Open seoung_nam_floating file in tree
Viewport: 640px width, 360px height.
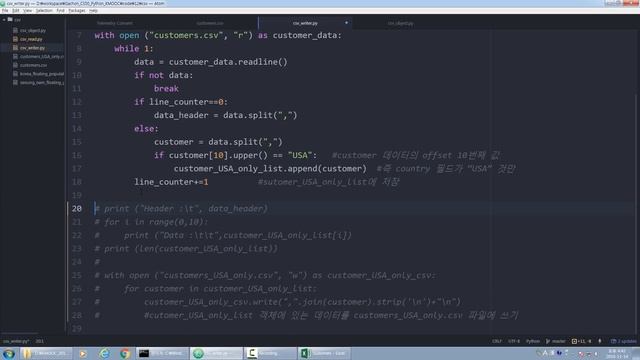pos(42,82)
